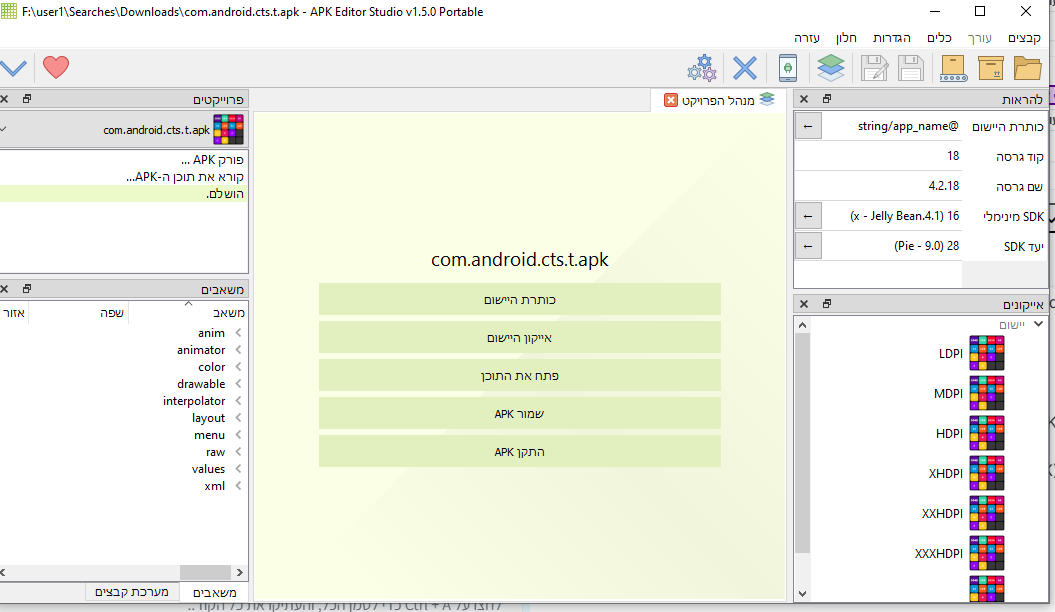Click the blue X close project icon
The height and width of the screenshot is (612, 1055).
(x=745, y=68)
